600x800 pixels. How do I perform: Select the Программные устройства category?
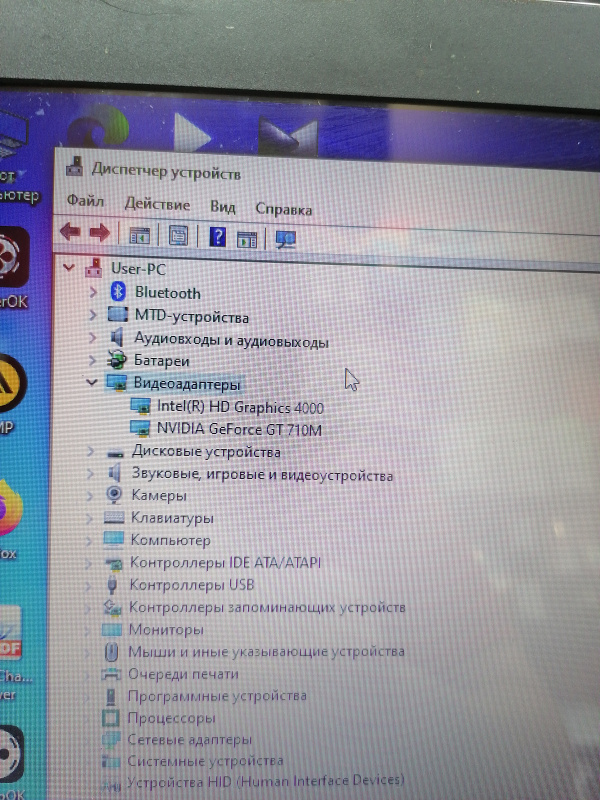pos(217,696)
